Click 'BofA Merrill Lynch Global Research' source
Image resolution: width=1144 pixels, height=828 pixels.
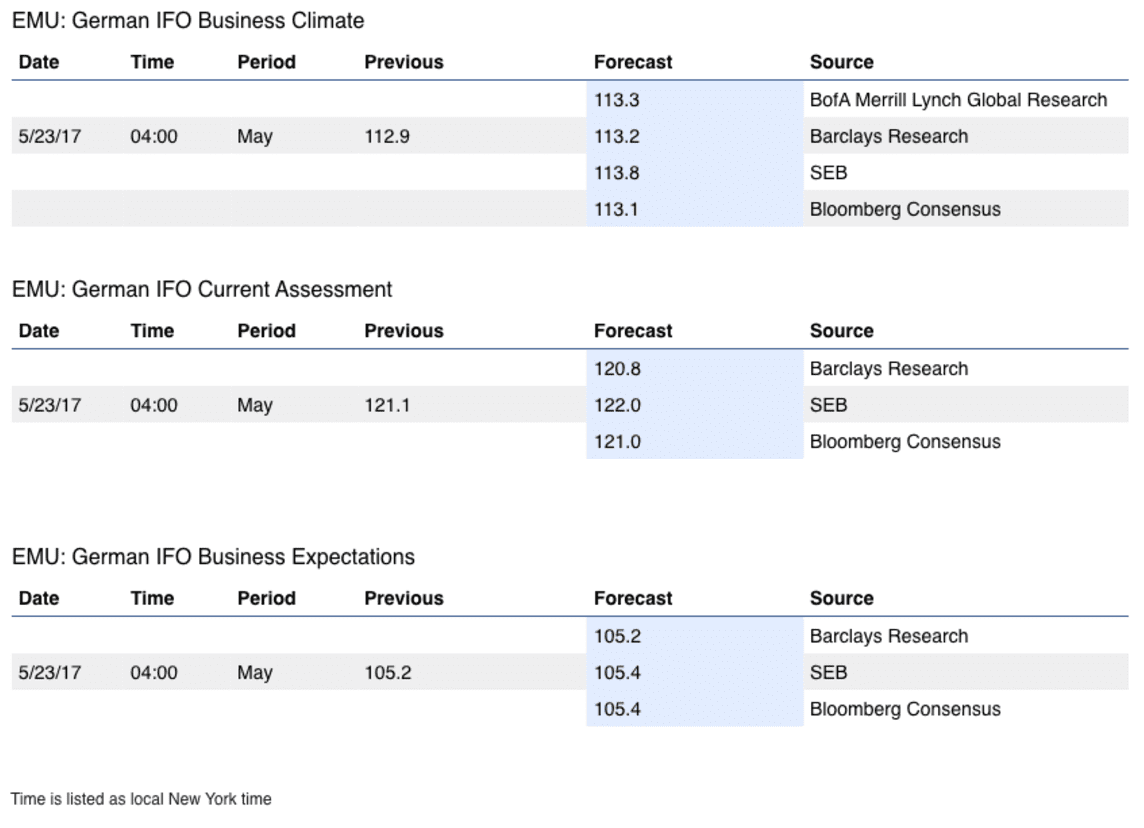pyautogui.click(x=958, y=100)
